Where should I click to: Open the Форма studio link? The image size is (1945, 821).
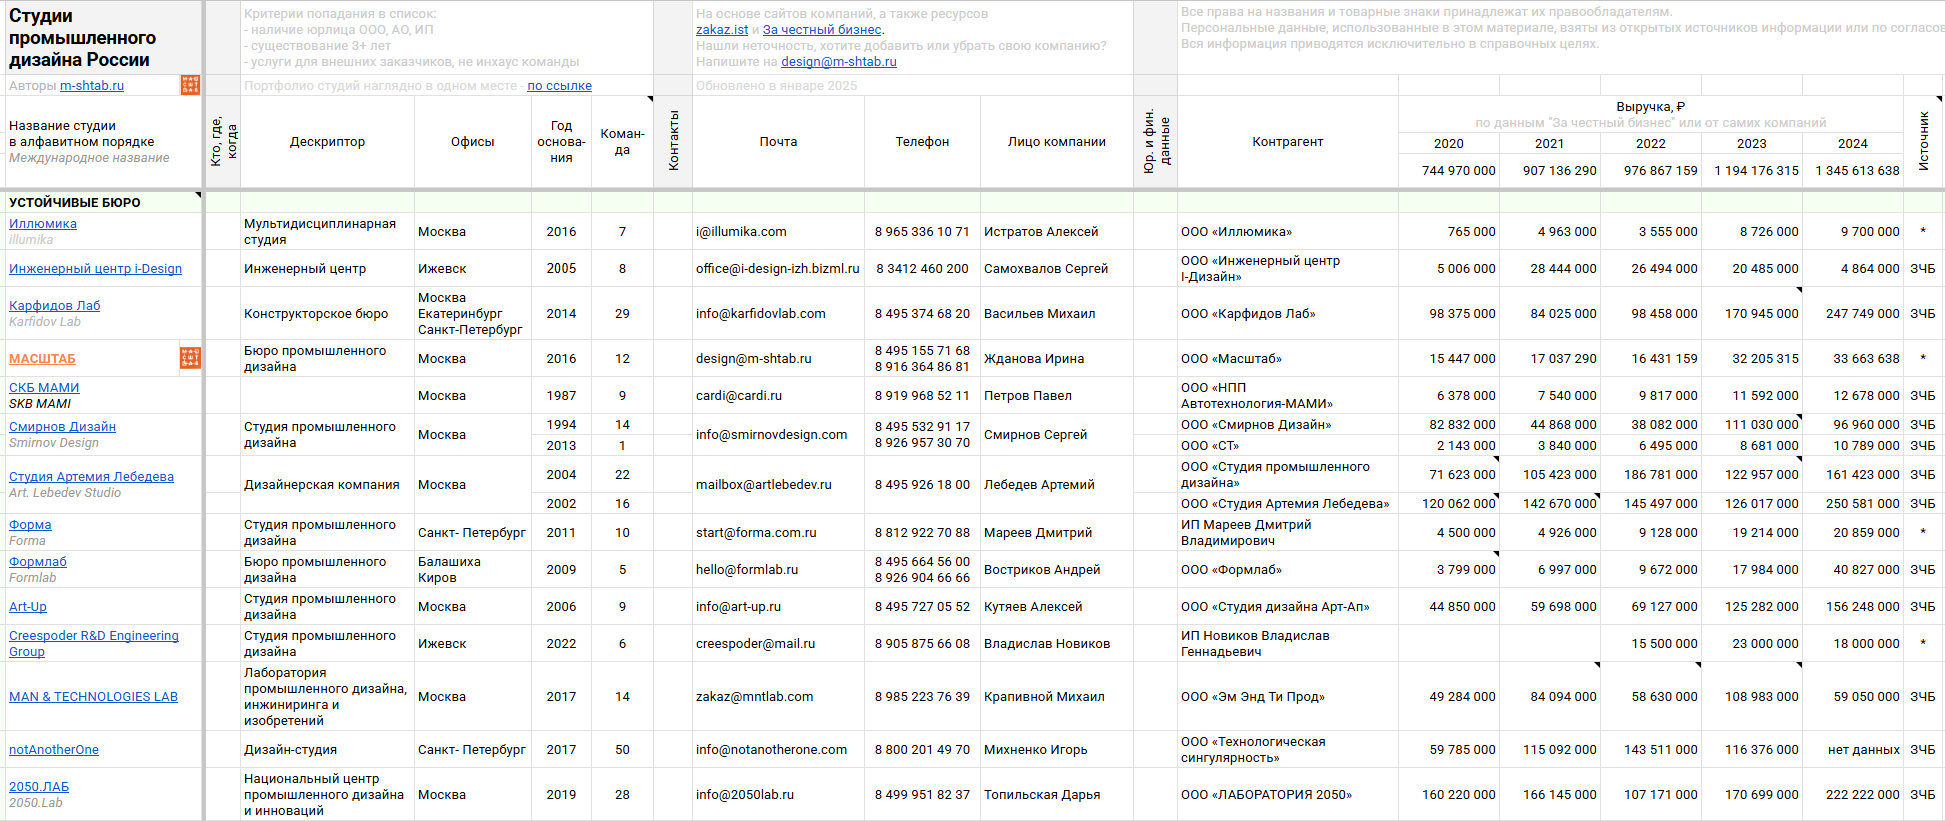(x=30, y=525)
